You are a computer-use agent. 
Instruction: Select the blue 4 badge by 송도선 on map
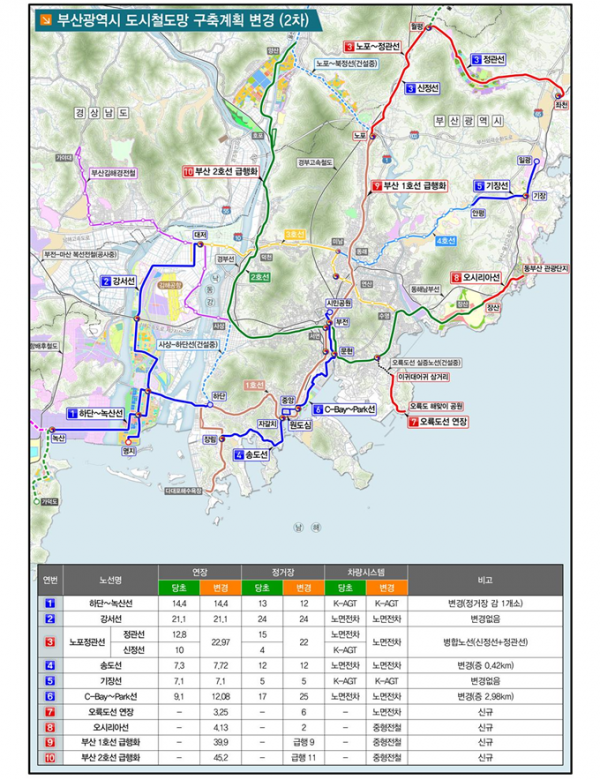click(238, 455)
